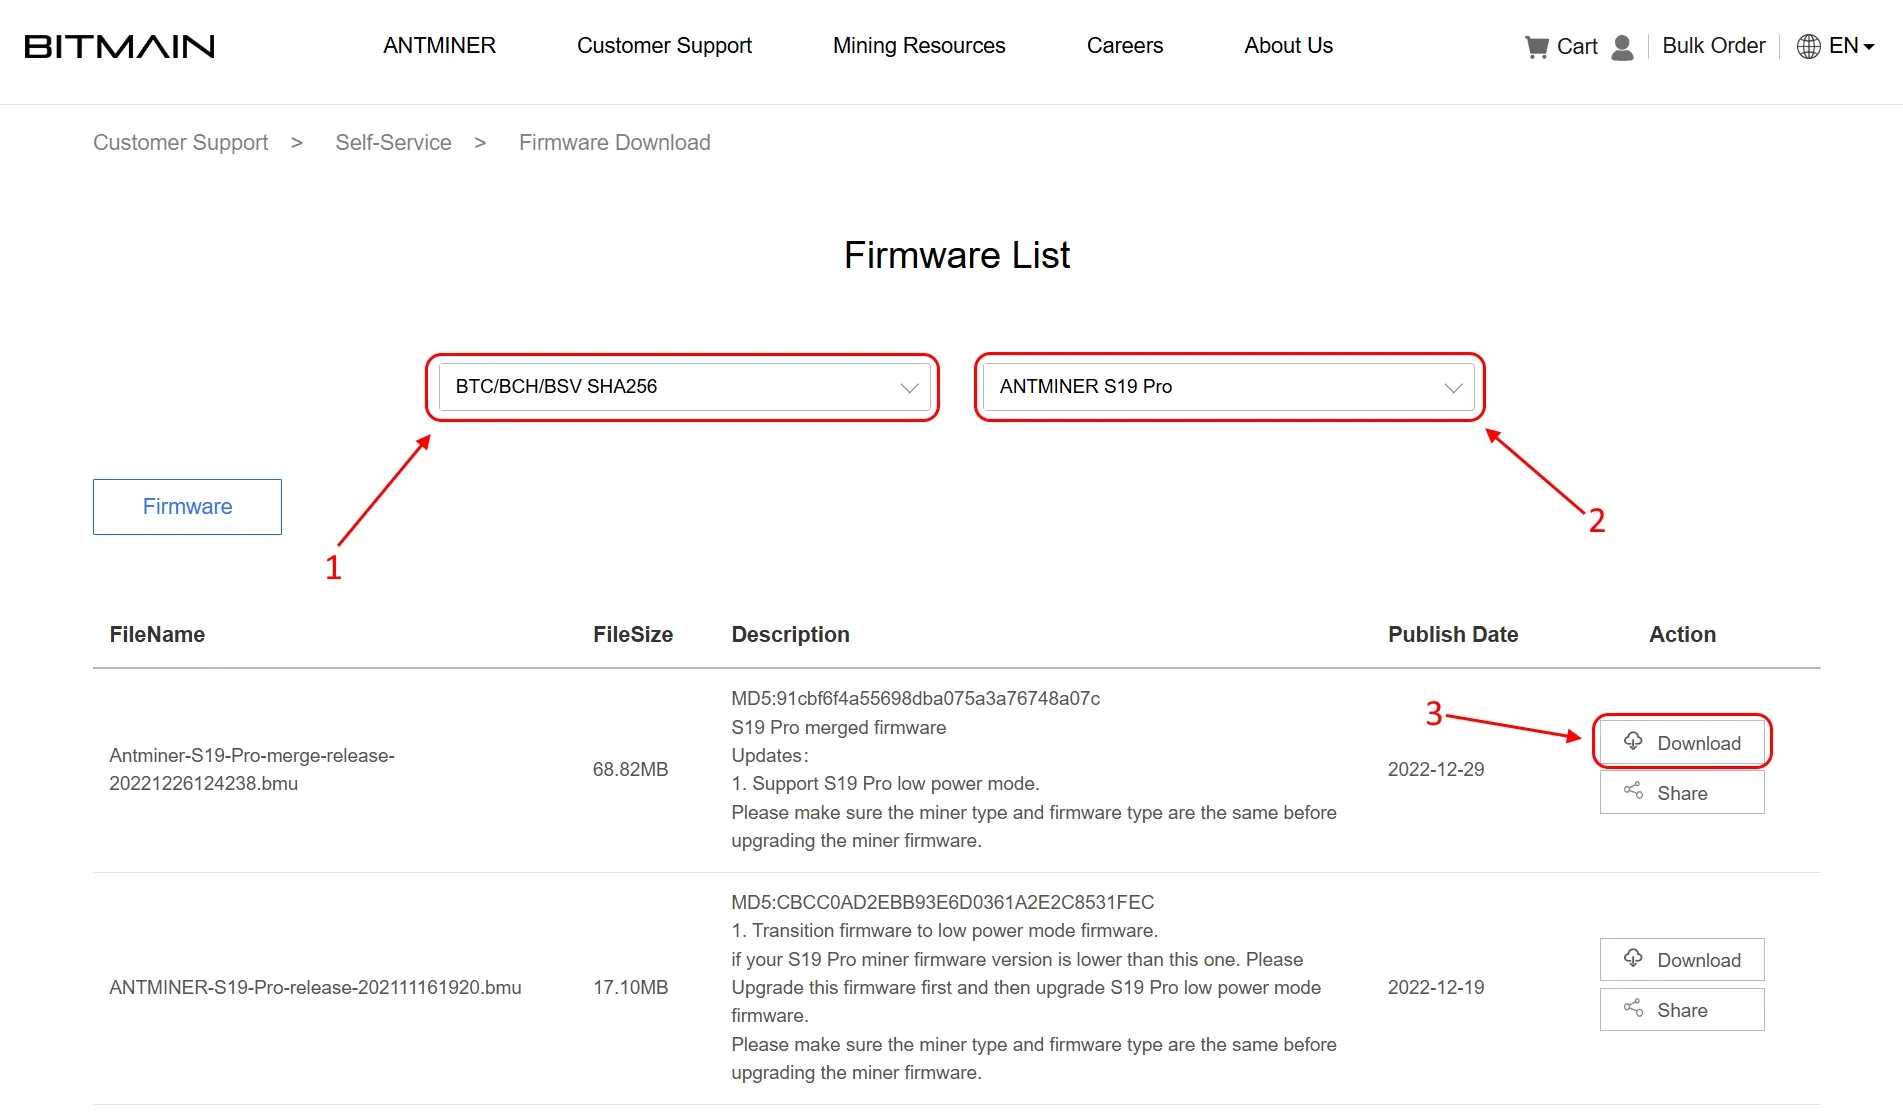Viewport: 1903px width, 1119px height.
Task: Share the S19 Pro merge release firmware
Action: pos(1681,793)
